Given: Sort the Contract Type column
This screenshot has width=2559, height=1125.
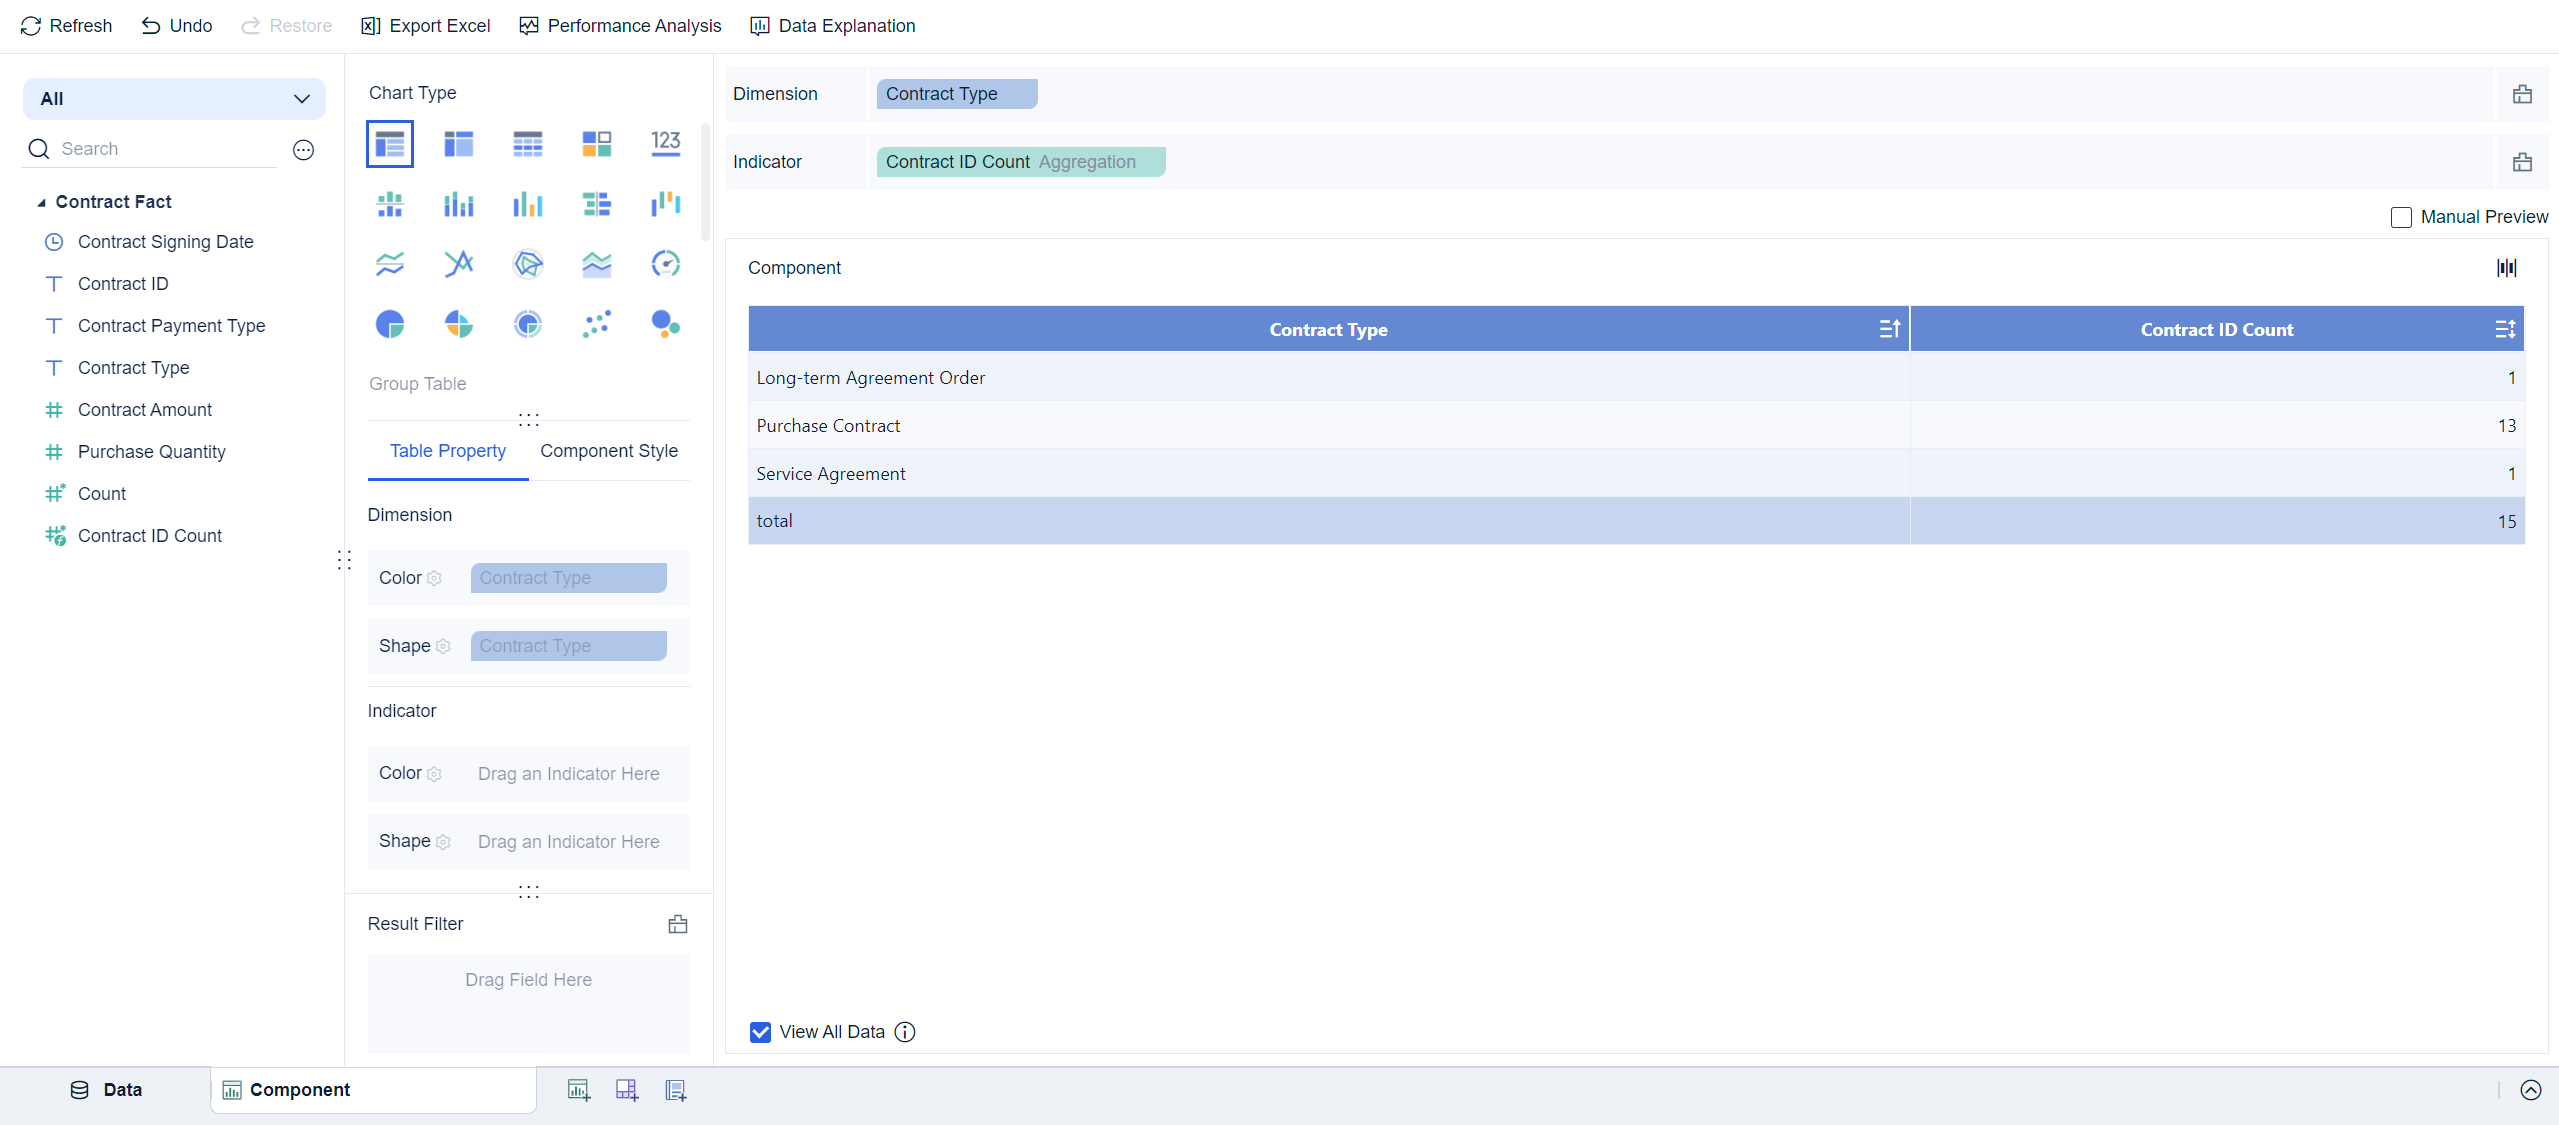Looking at the screenshot, I should click(x=1889, y=329).
